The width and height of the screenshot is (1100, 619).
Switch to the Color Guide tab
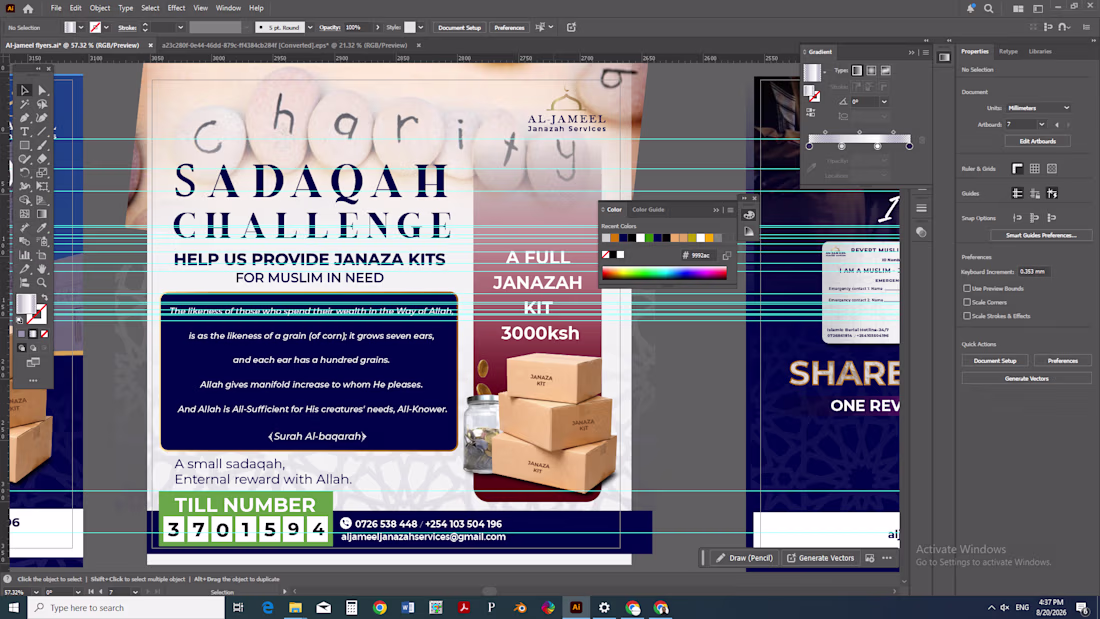pos(648,210)
